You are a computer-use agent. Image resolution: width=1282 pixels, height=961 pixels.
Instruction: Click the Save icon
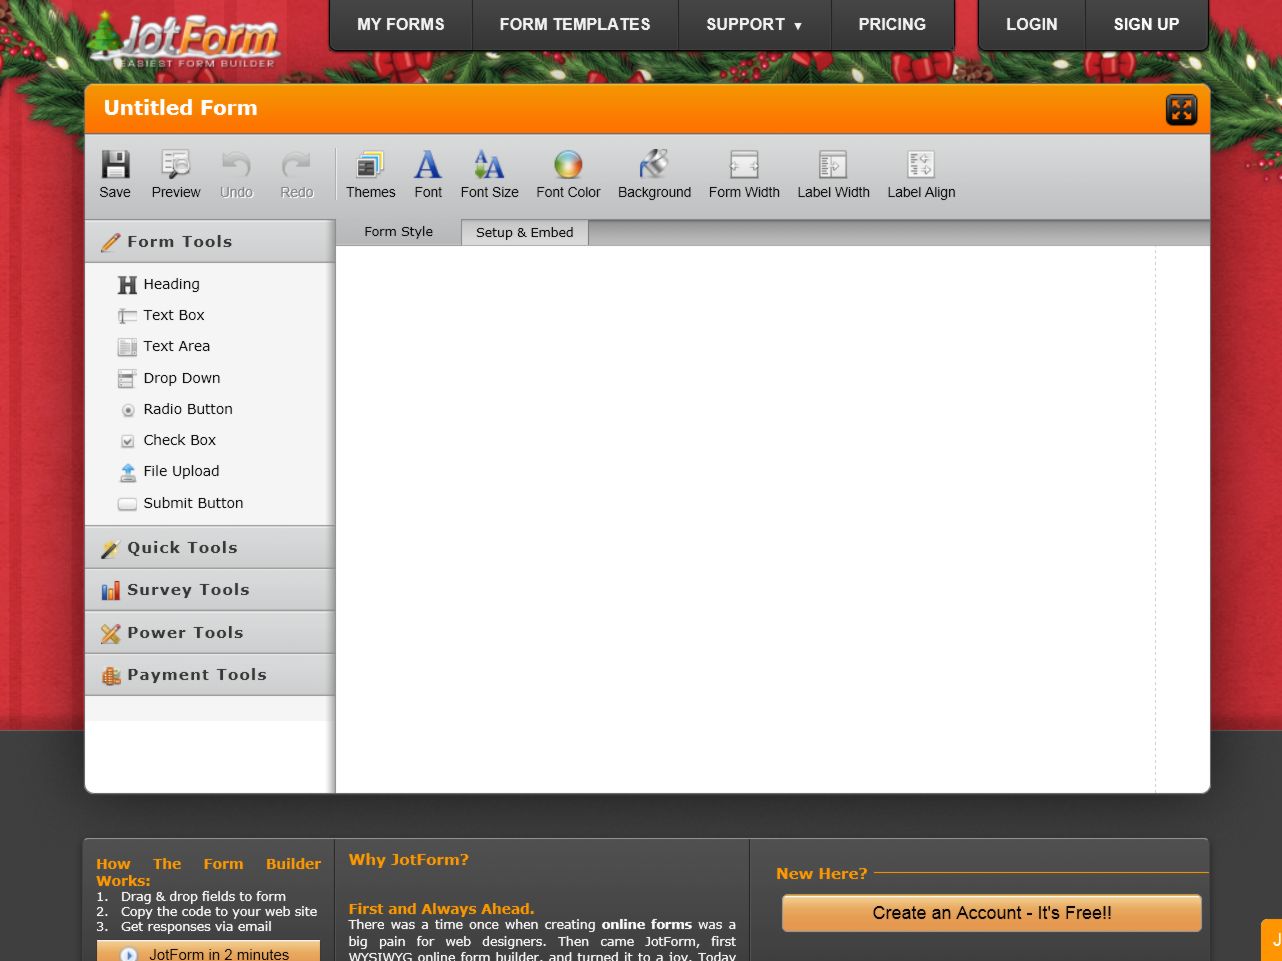tap(115, 174)
